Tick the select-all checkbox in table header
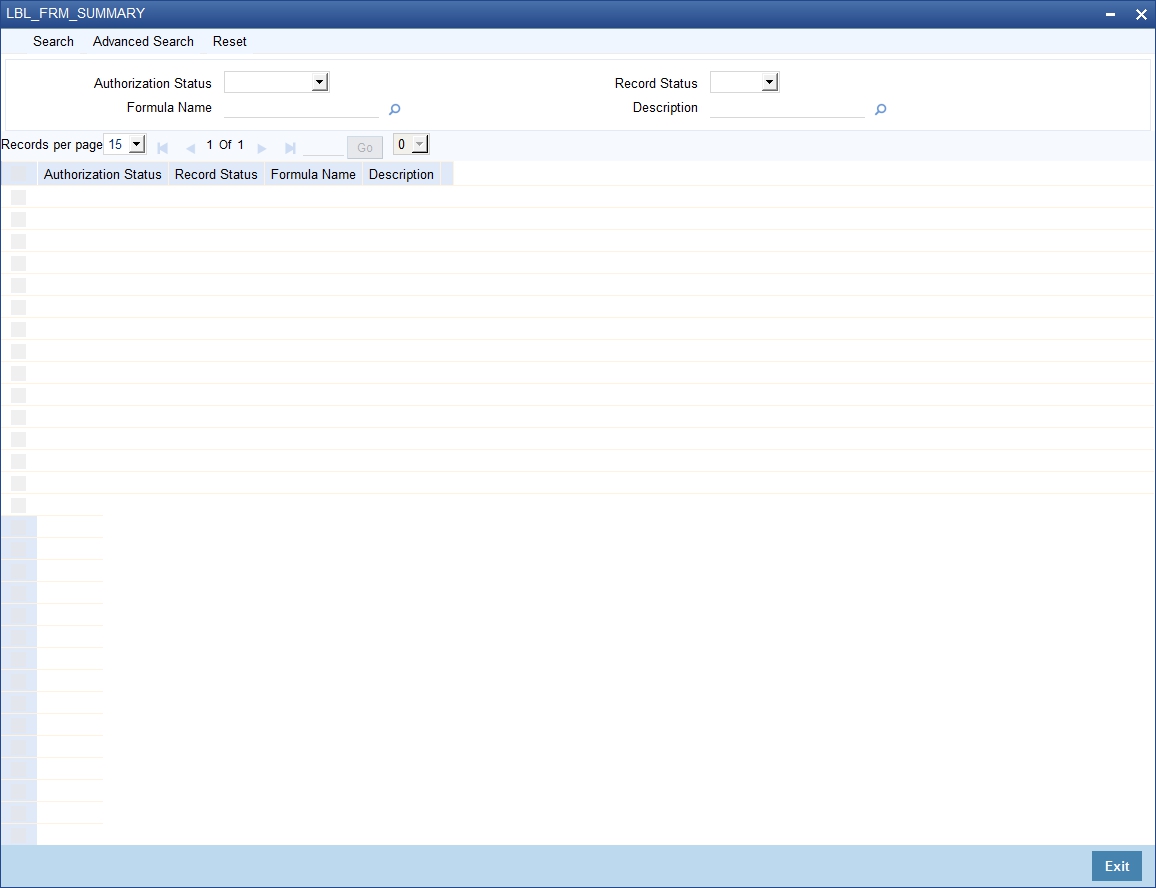The height and width of the screenshot is (888, 1156). 18,174
